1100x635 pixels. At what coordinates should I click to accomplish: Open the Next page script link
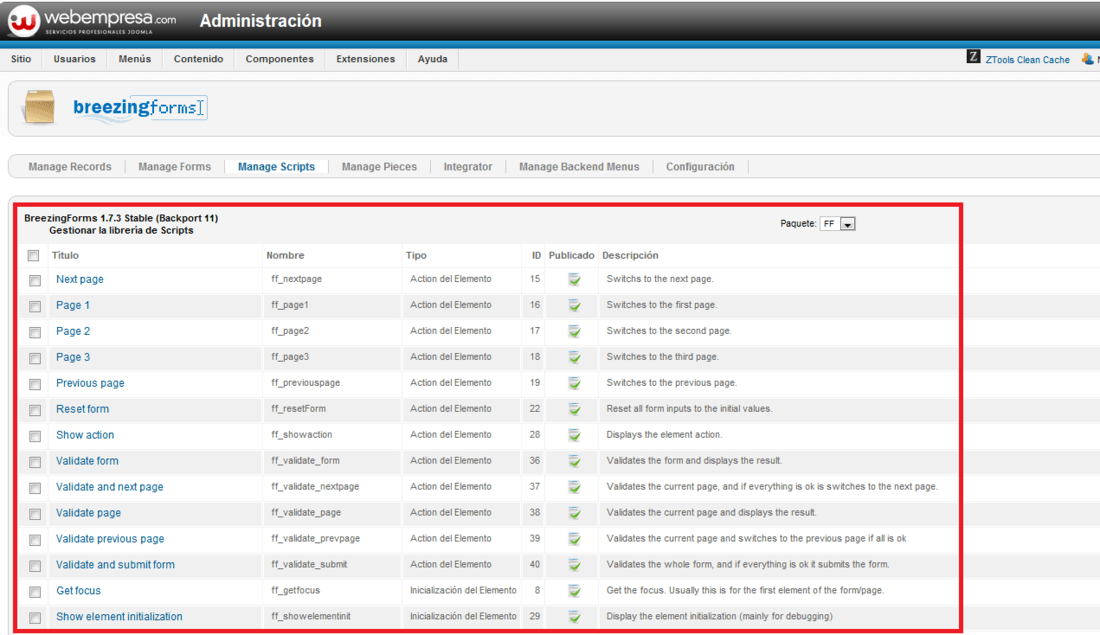pos(80,279)
